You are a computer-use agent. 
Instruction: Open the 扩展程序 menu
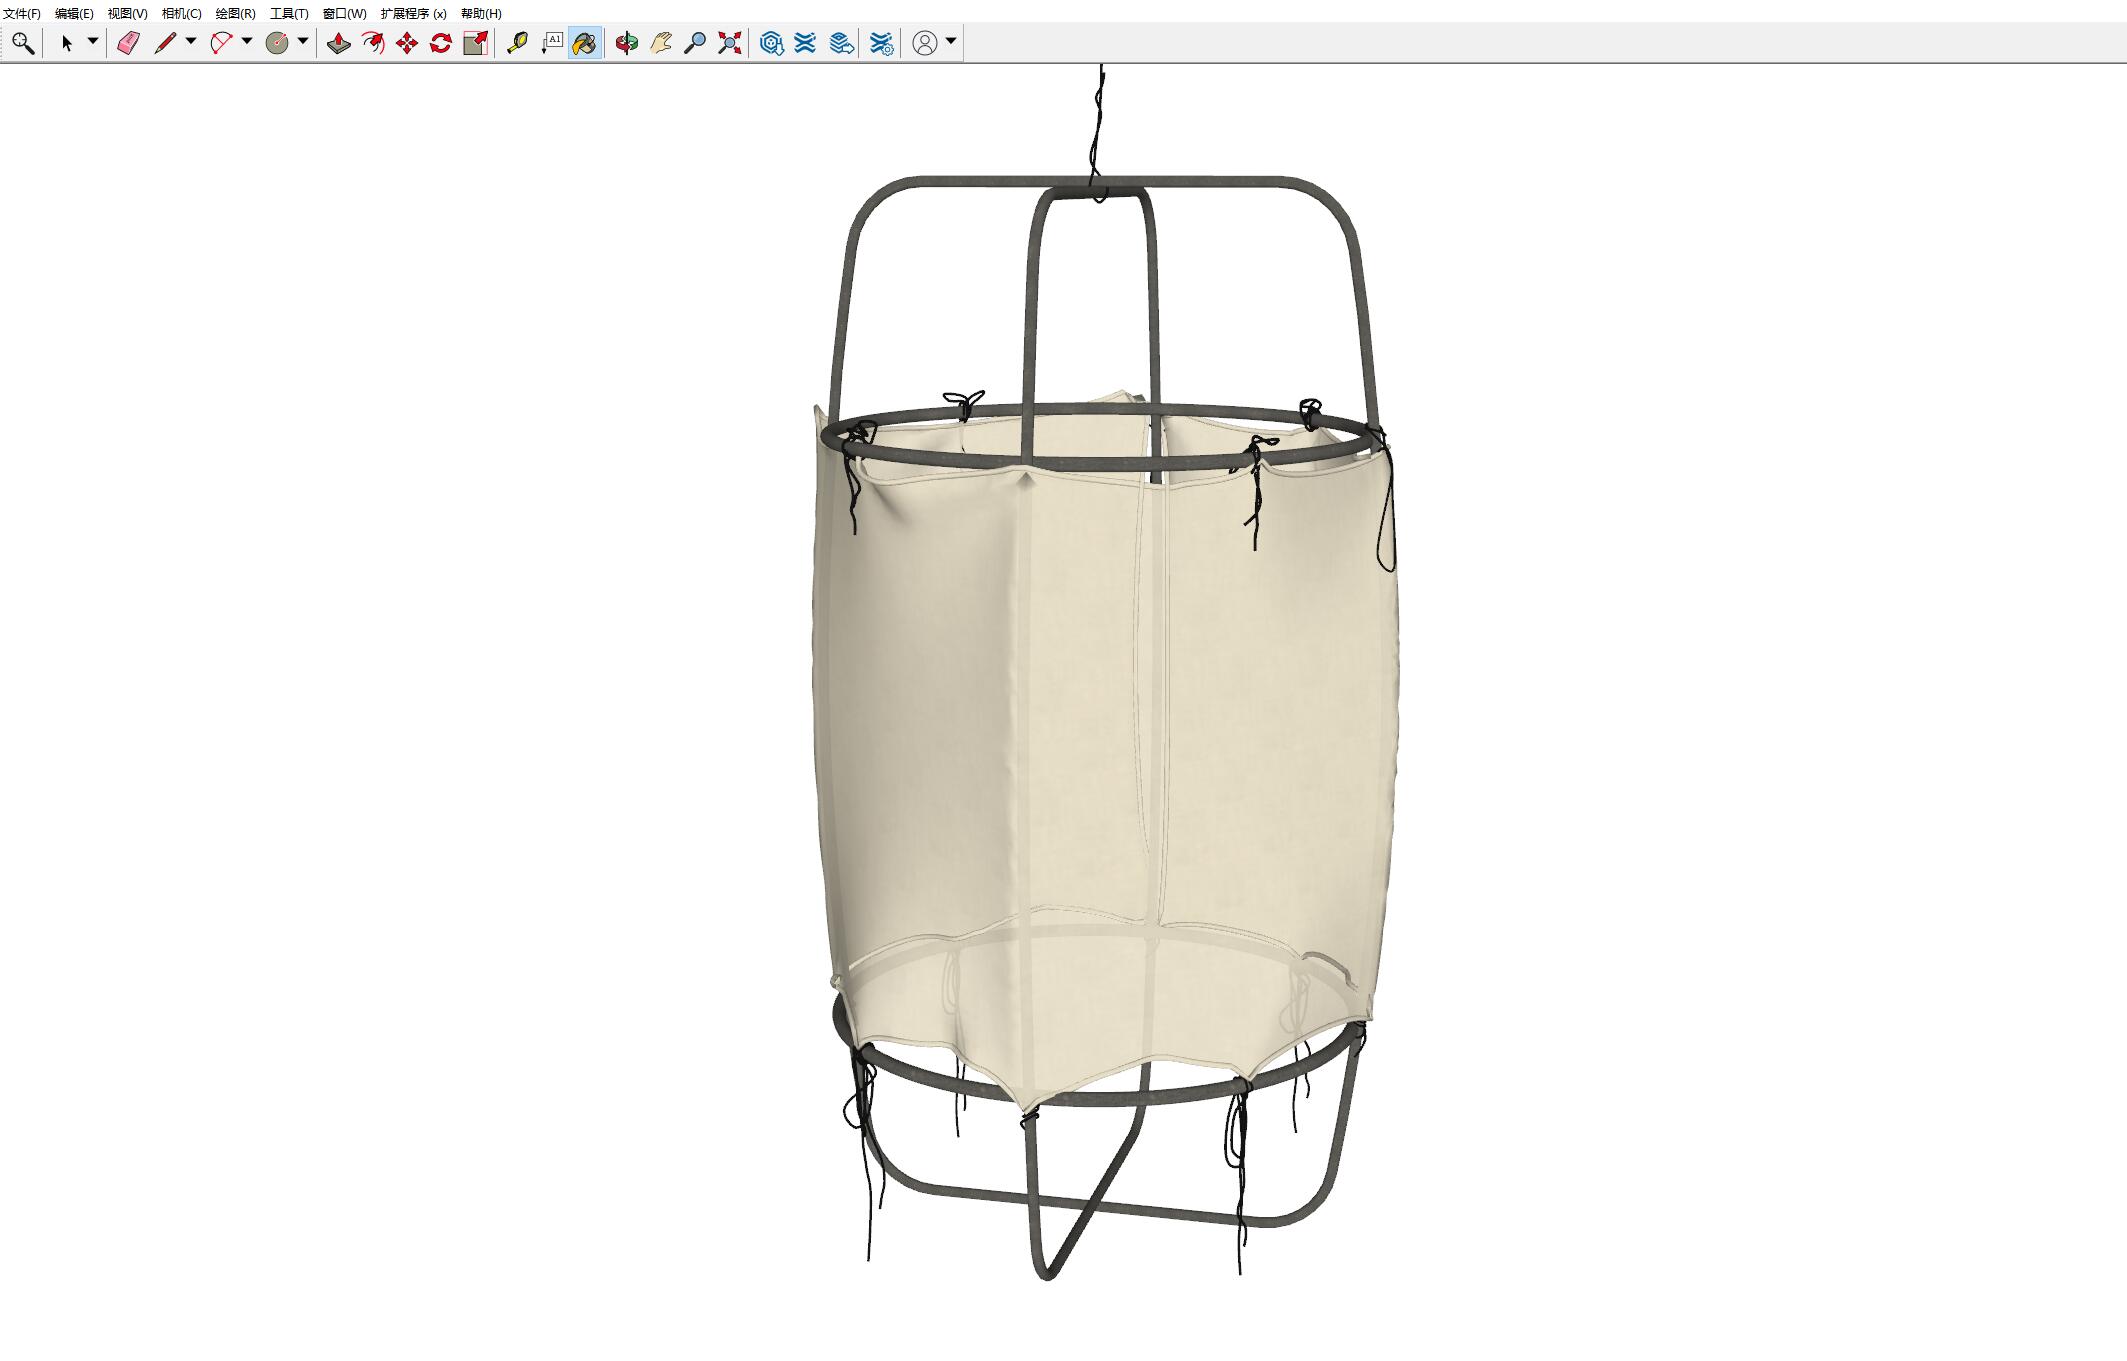(x=413, y=14)
